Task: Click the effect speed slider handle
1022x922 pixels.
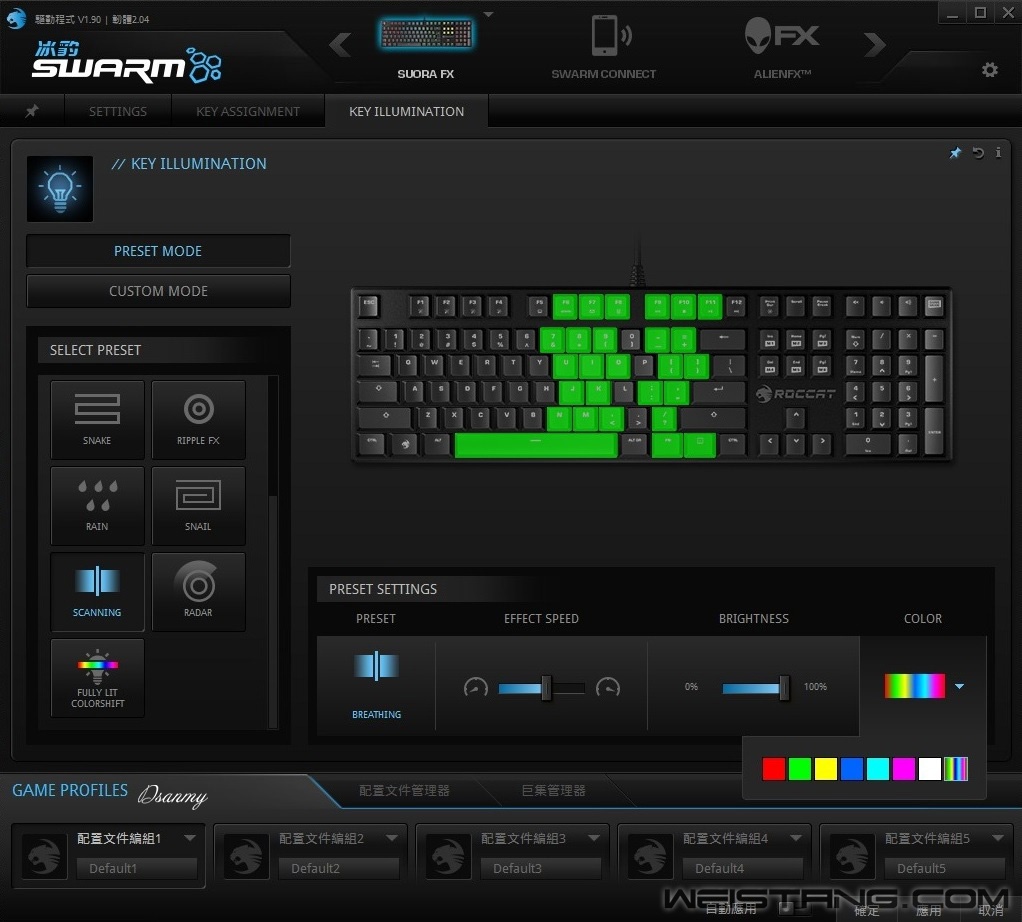Action: pyautogui.click(x=546, y=688)
